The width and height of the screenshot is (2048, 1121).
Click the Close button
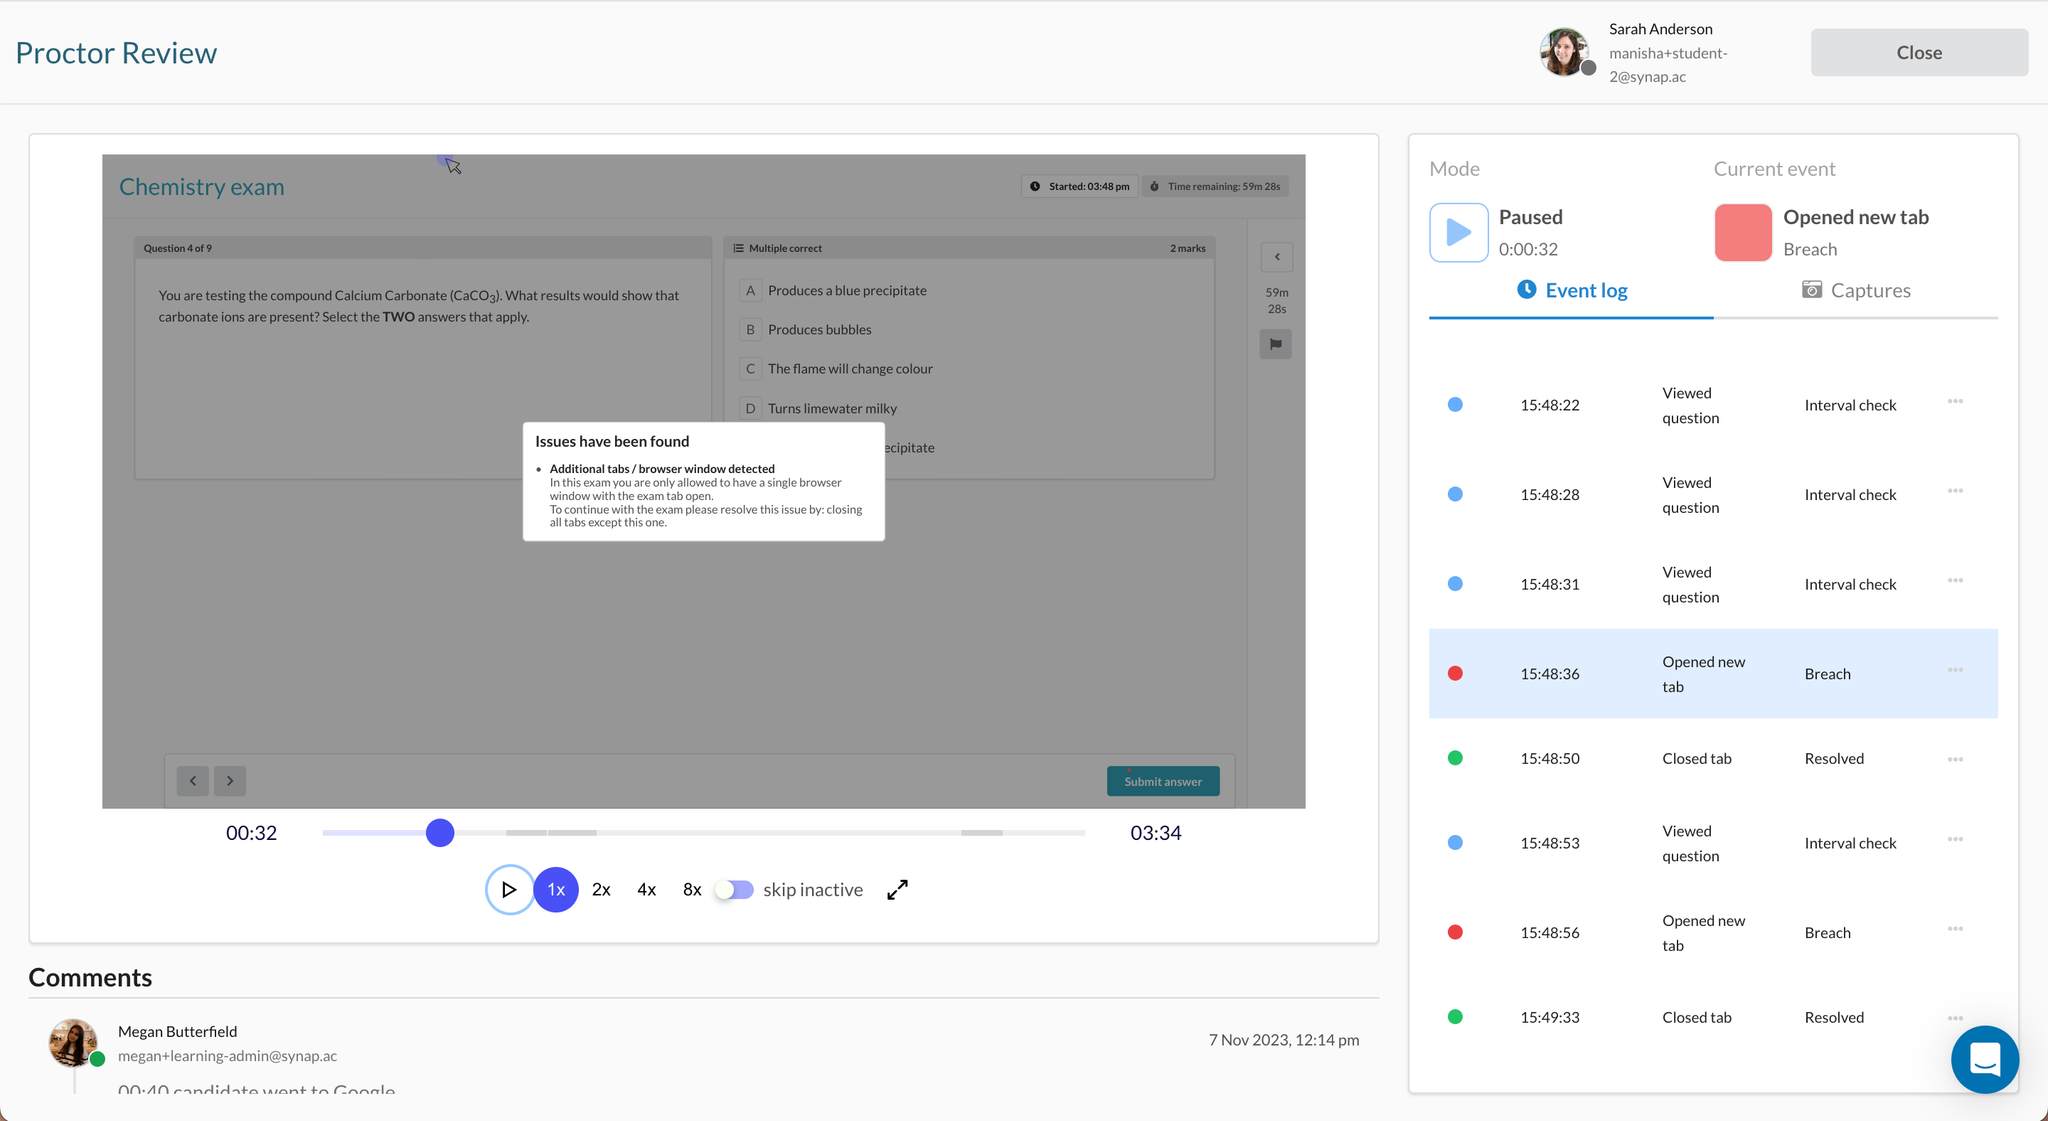[1918, 52]
